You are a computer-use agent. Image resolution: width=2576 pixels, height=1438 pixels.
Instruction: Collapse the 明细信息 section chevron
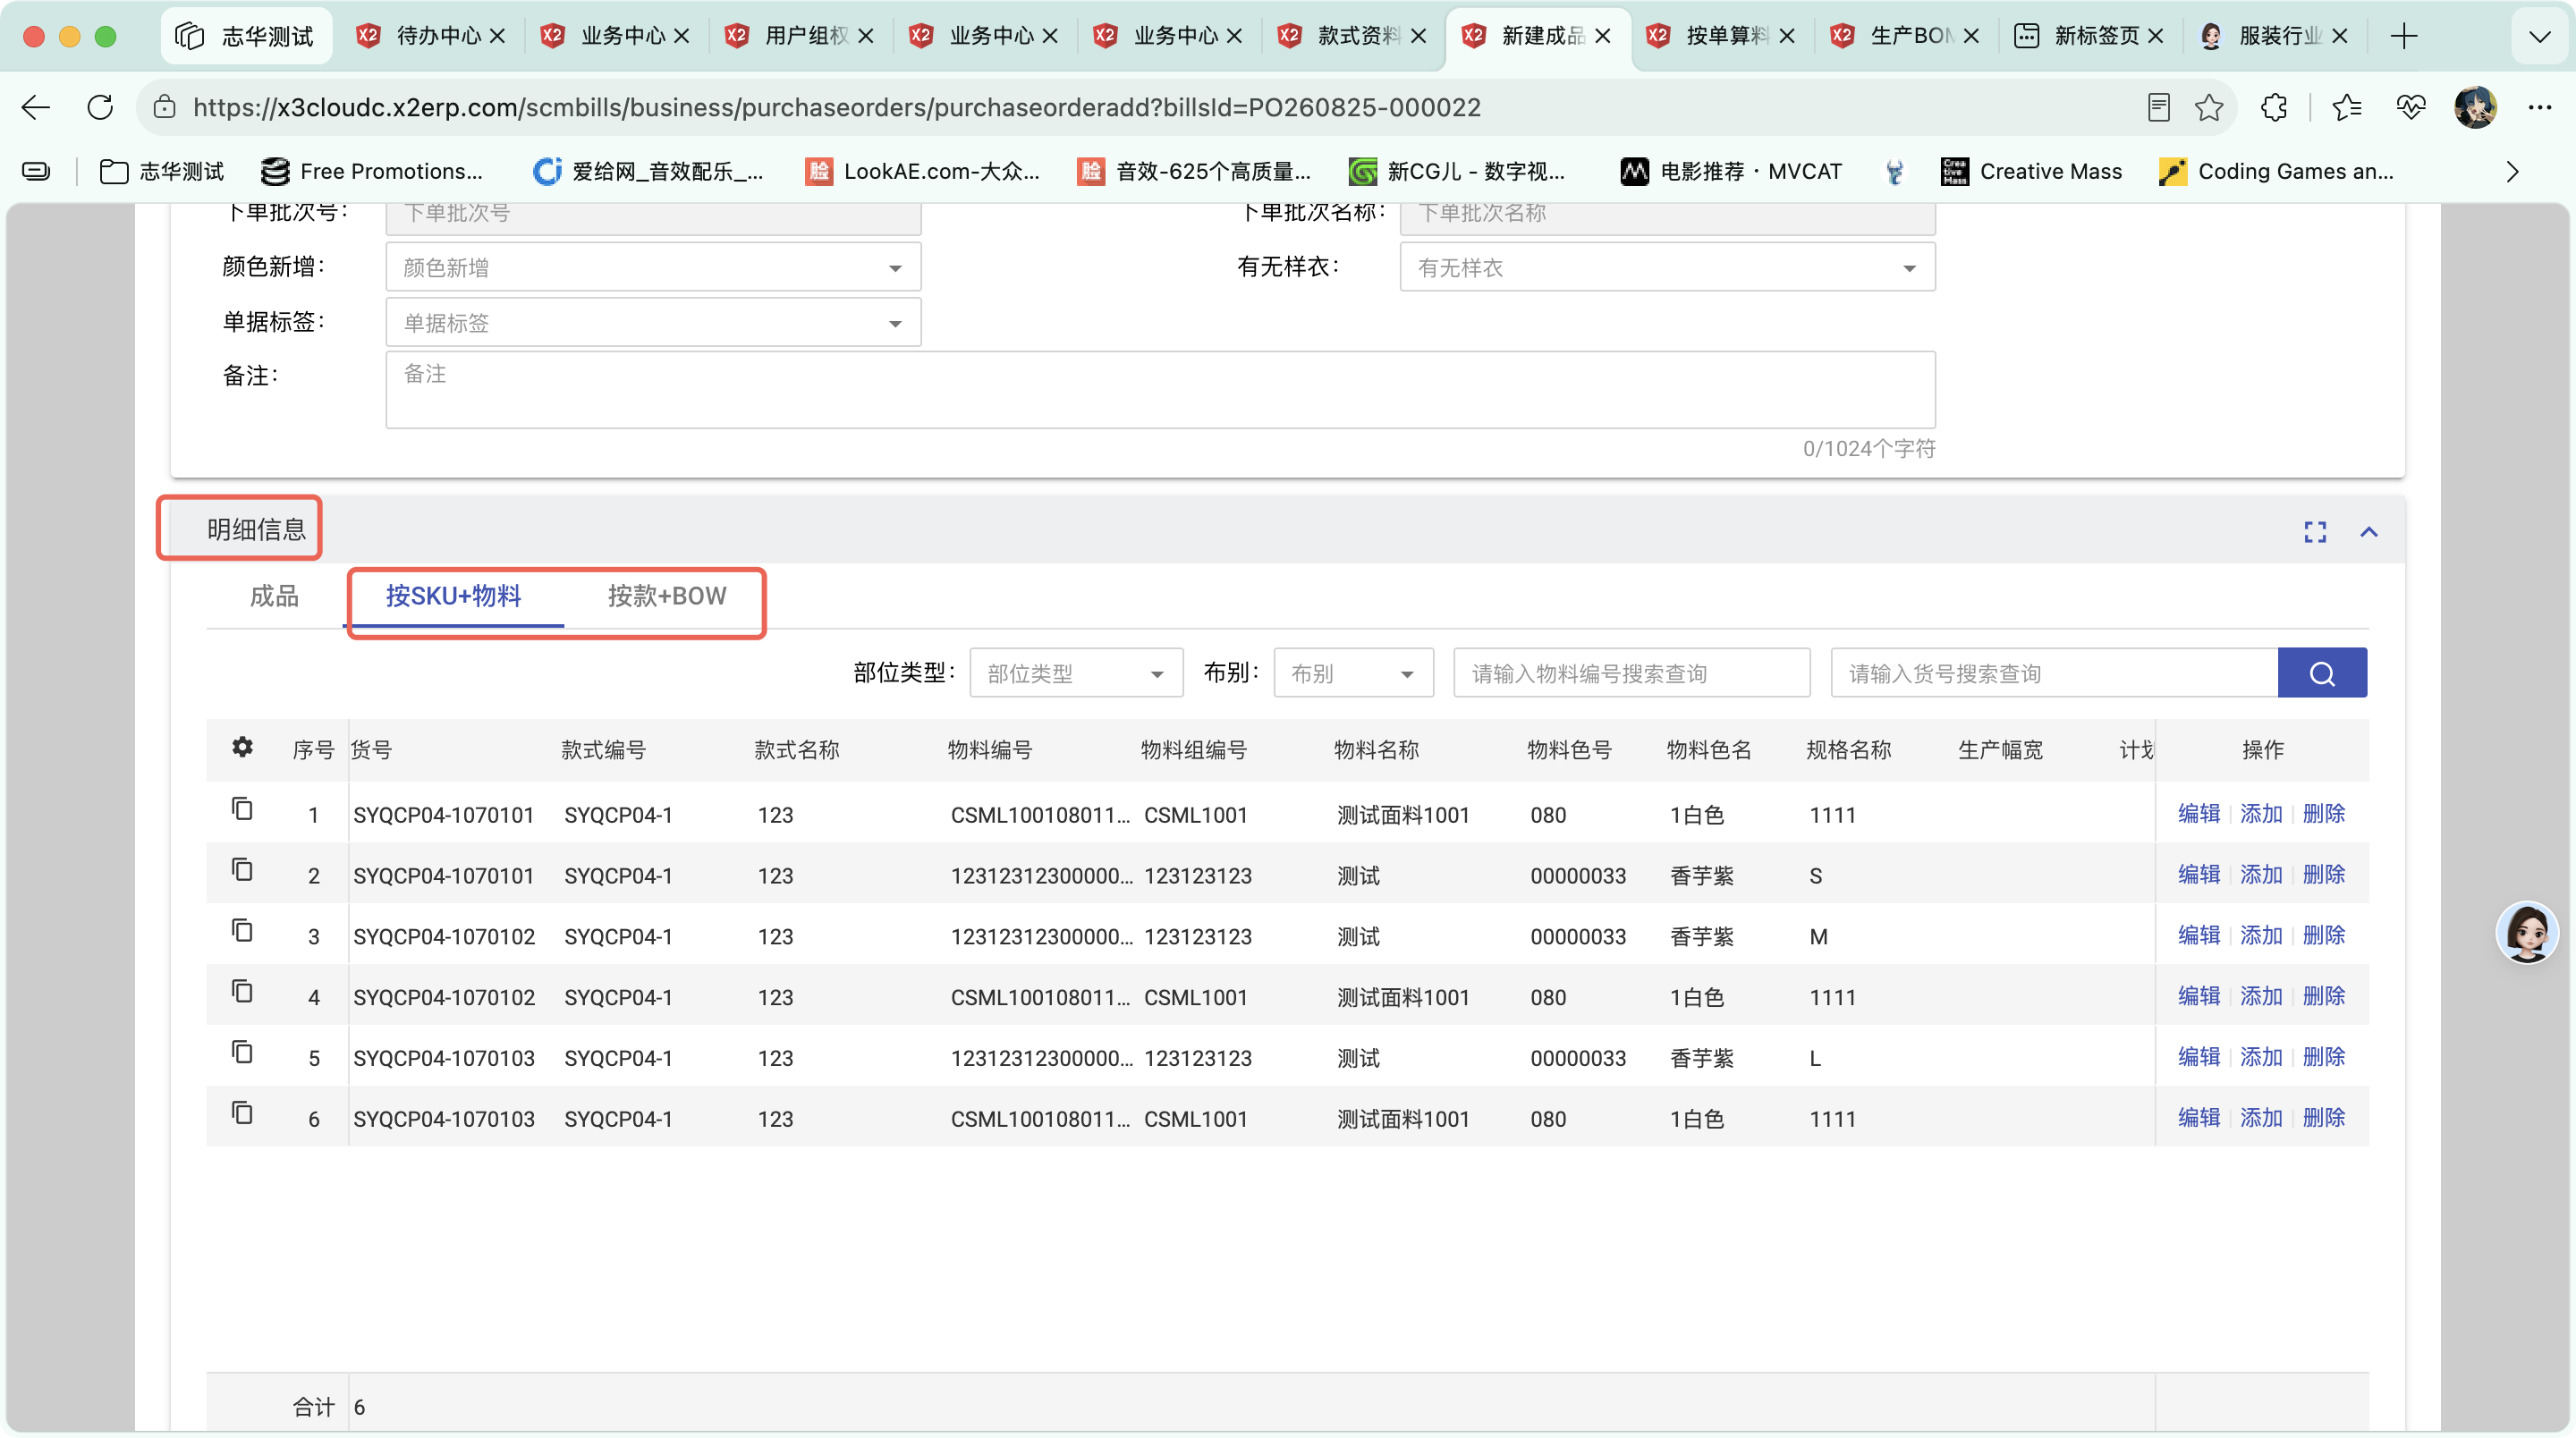pyautogui.click(x=2369, y=532)
